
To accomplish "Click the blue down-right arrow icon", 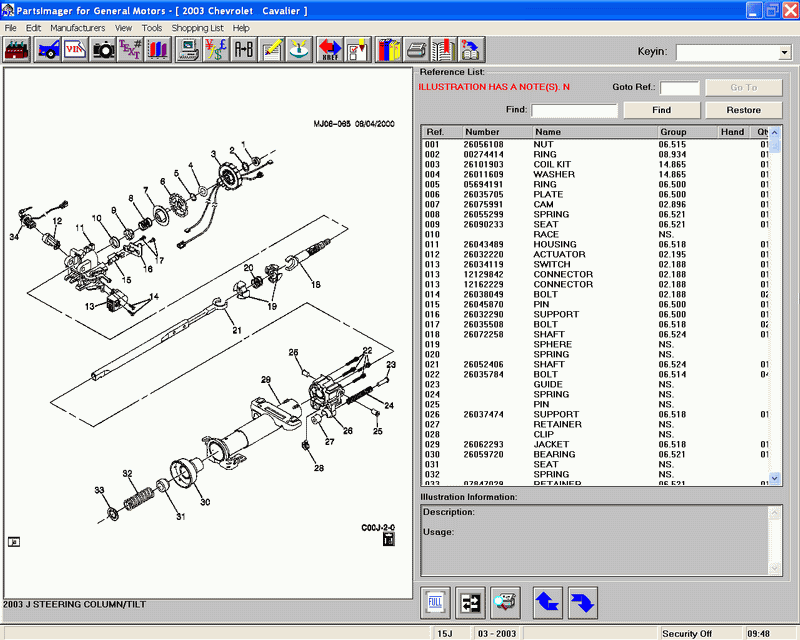I will [x=583, y=603].
